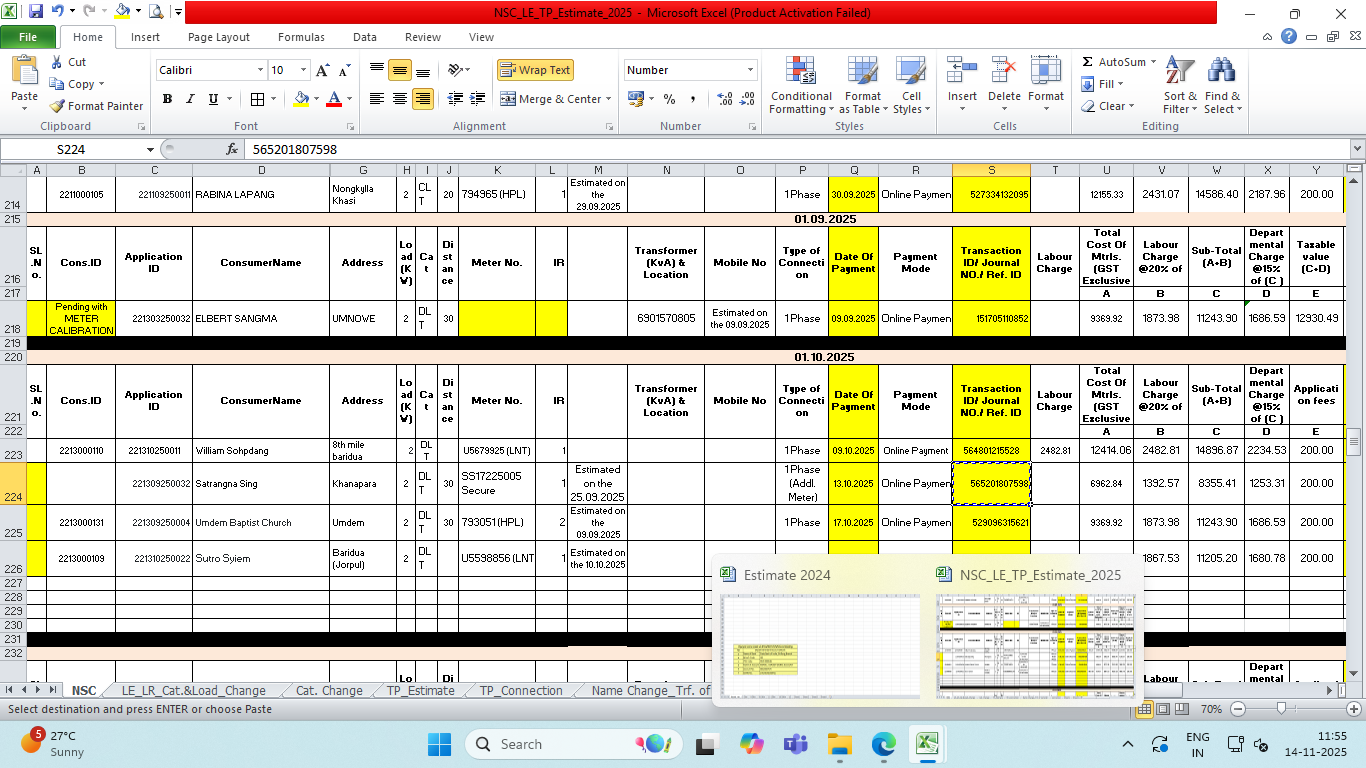
Task: Apply Bold formatting to the cell
Action: click(167, 99)
